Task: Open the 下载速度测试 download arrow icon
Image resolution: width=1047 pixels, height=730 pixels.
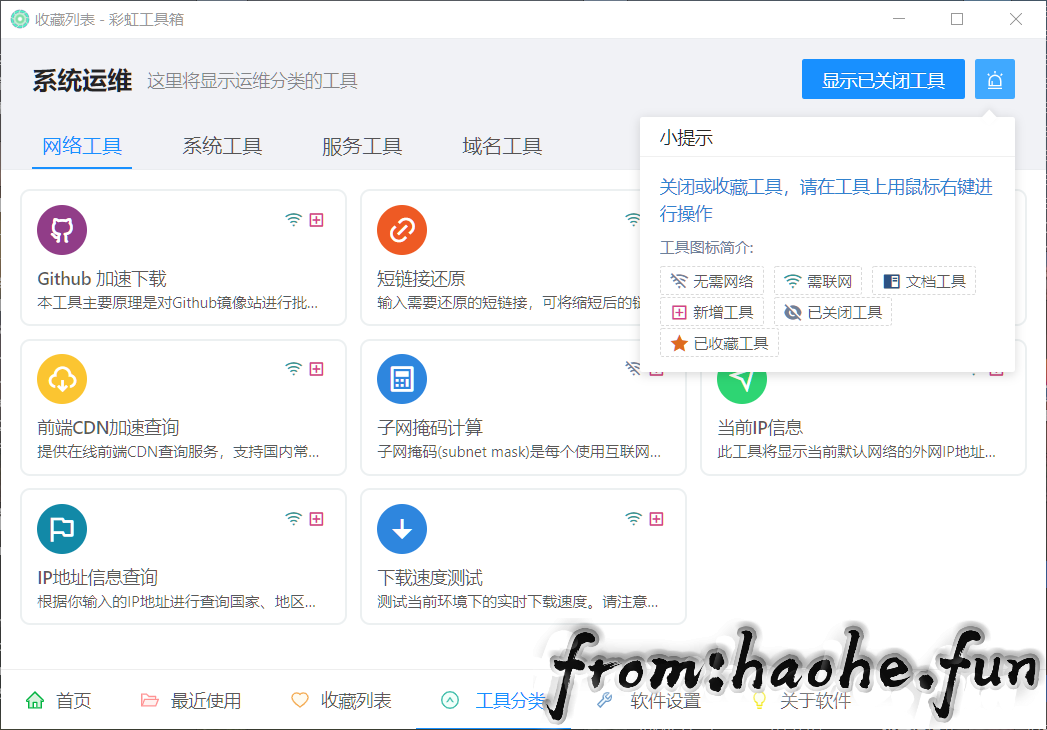Action: click(x=402, y=529)
